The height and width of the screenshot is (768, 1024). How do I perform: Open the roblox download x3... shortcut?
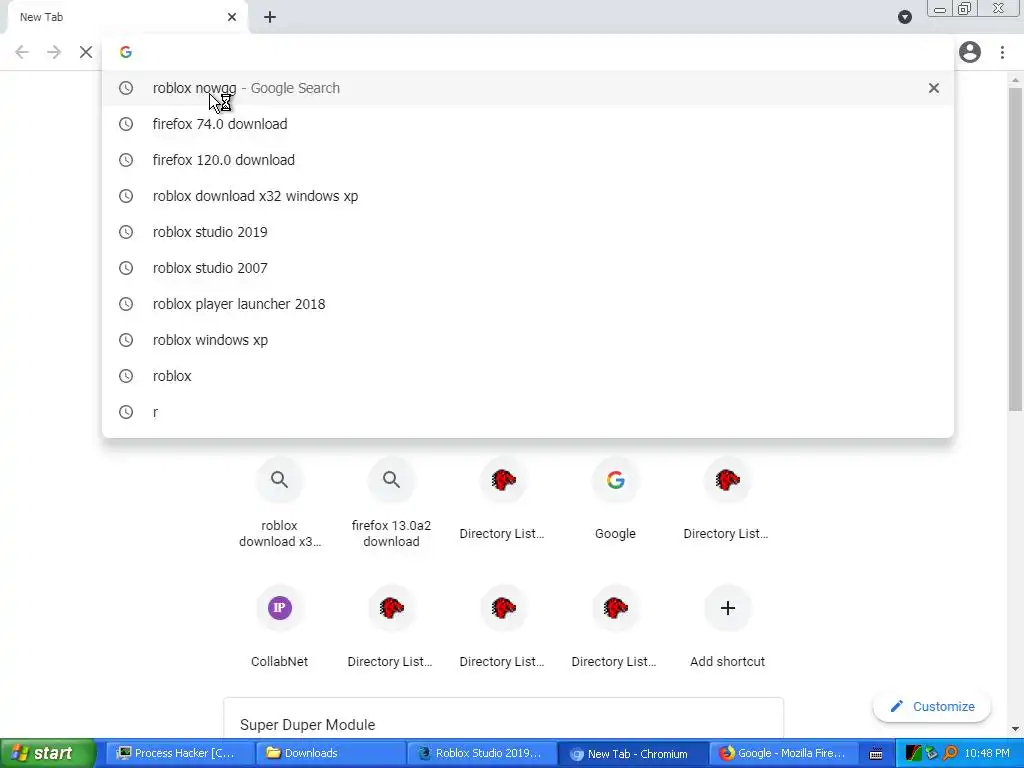(x=280, y=503)
